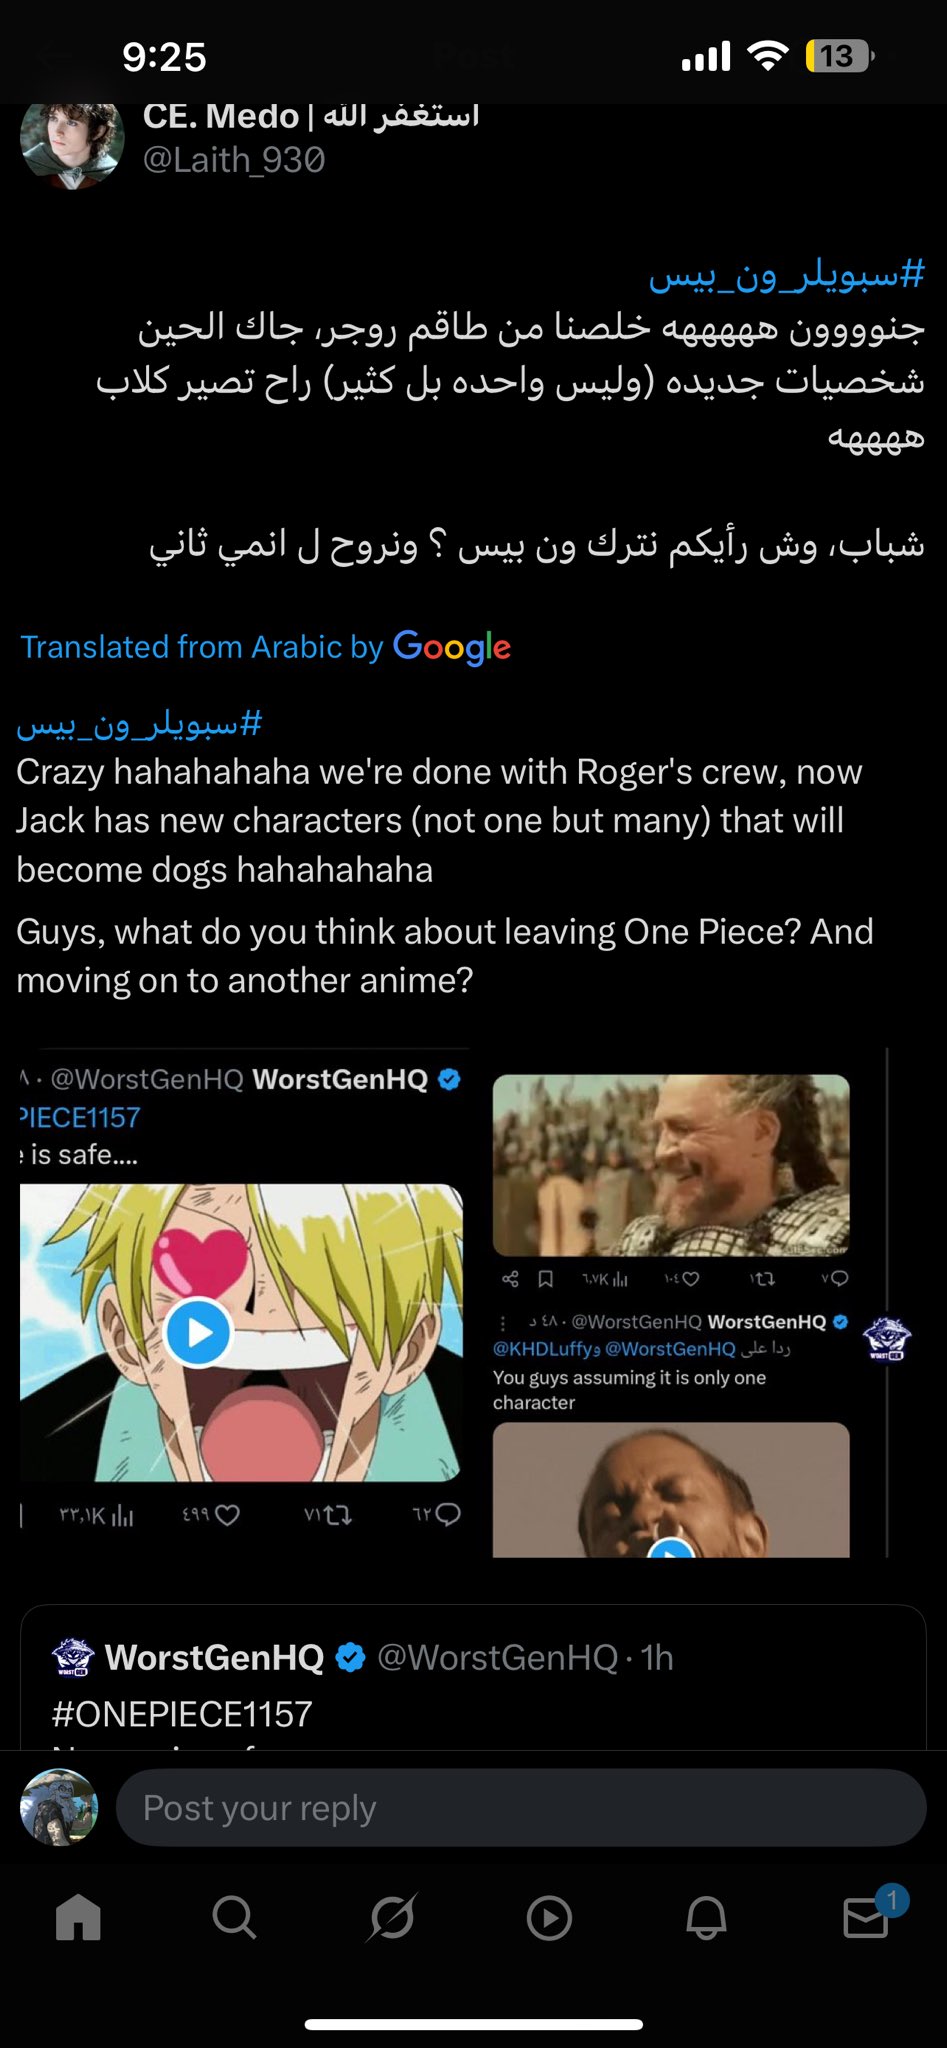
Task: Tap WorstGenHQ avatar in quoted post
Action: (73, 1657)
